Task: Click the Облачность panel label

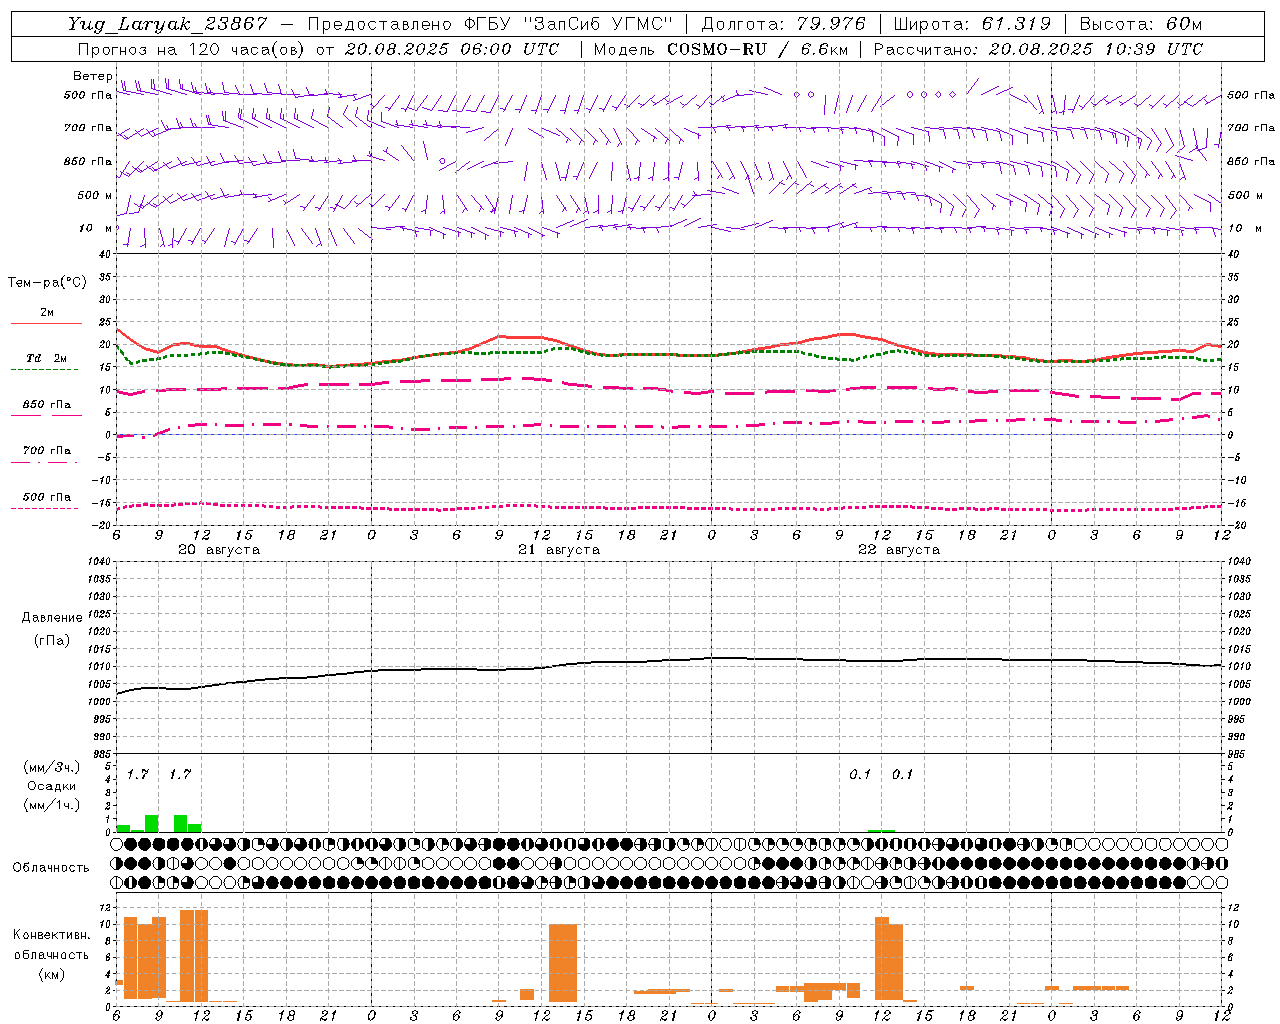Action: coord(51,867)
